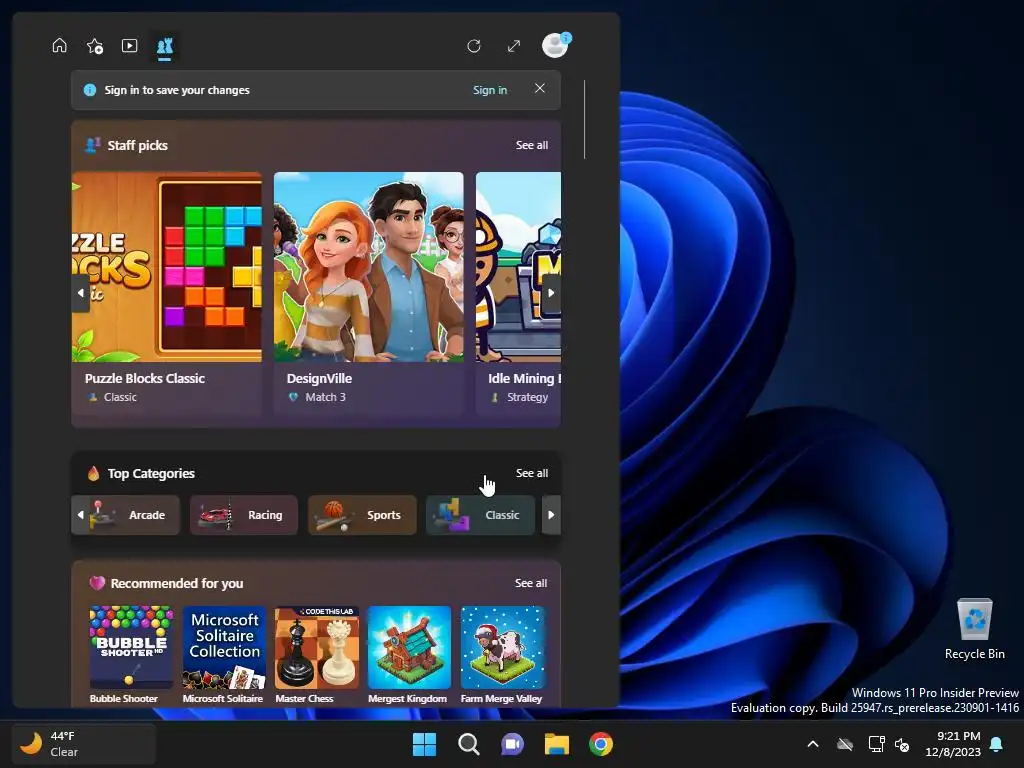
Task: Show hidden system tray icons
Action: click(x=813, y=744)
